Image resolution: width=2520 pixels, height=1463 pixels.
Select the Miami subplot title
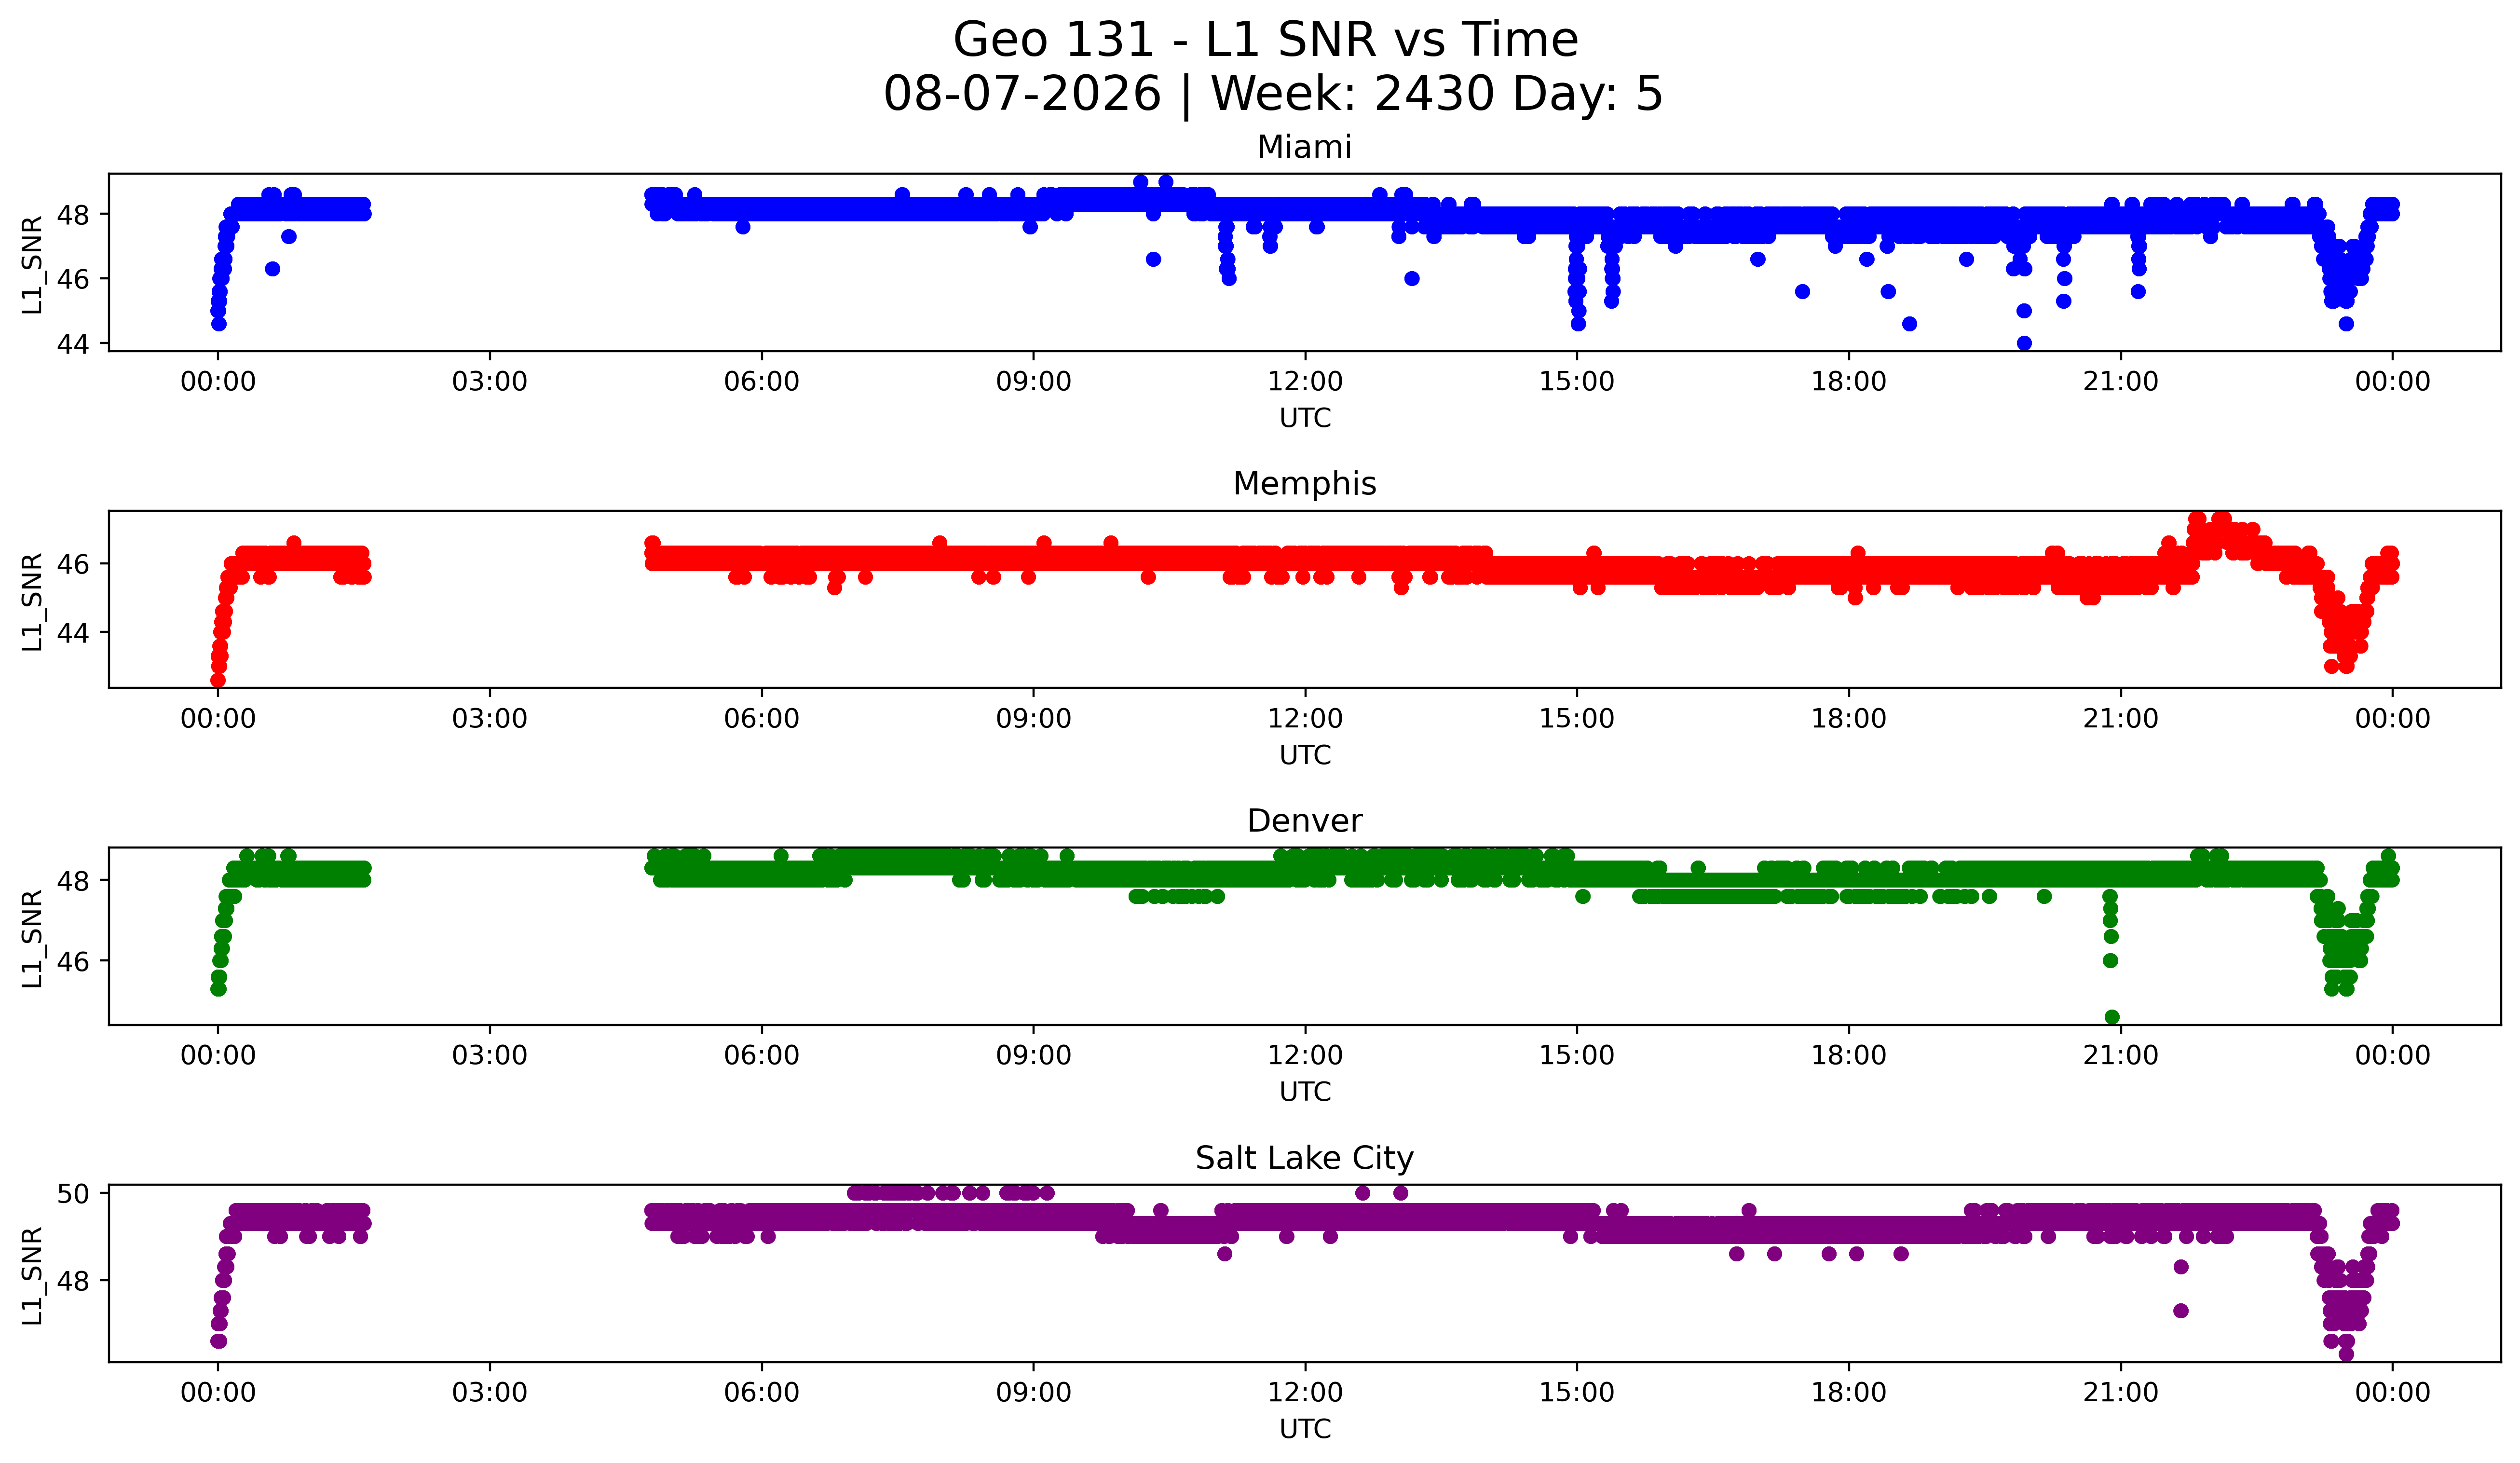(x=1304, y=147)
